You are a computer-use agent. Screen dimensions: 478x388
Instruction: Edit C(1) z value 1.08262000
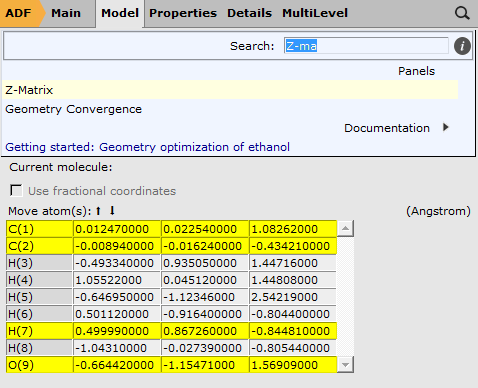click(x=293, y=229)
